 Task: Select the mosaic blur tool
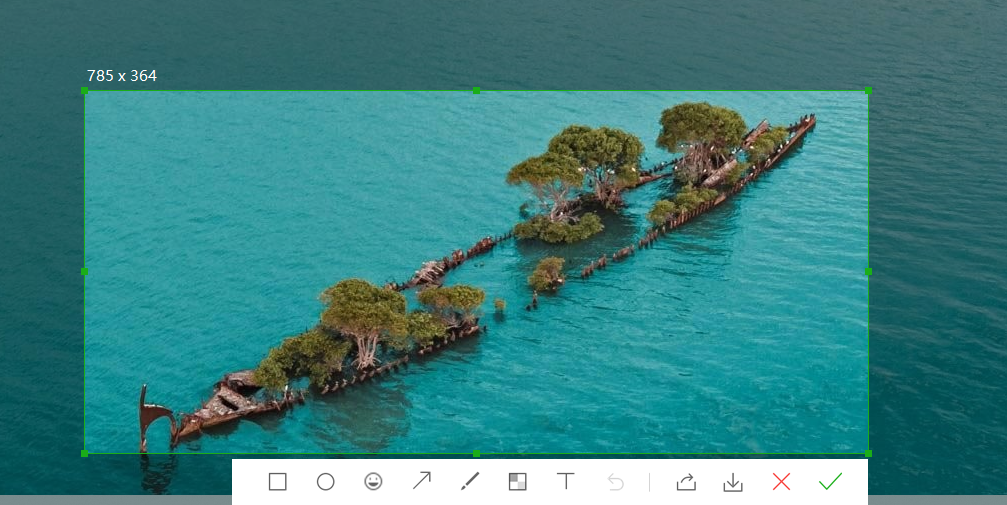coord(518,482)
